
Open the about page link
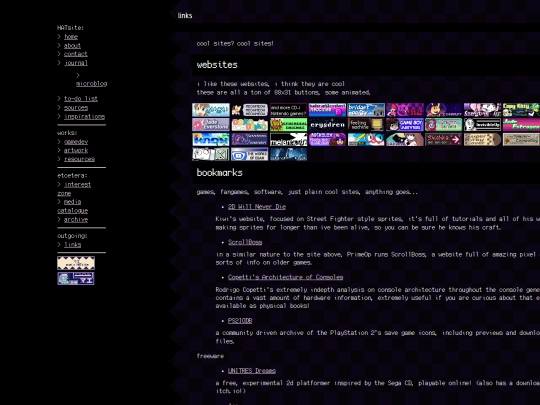coord(72,45)
